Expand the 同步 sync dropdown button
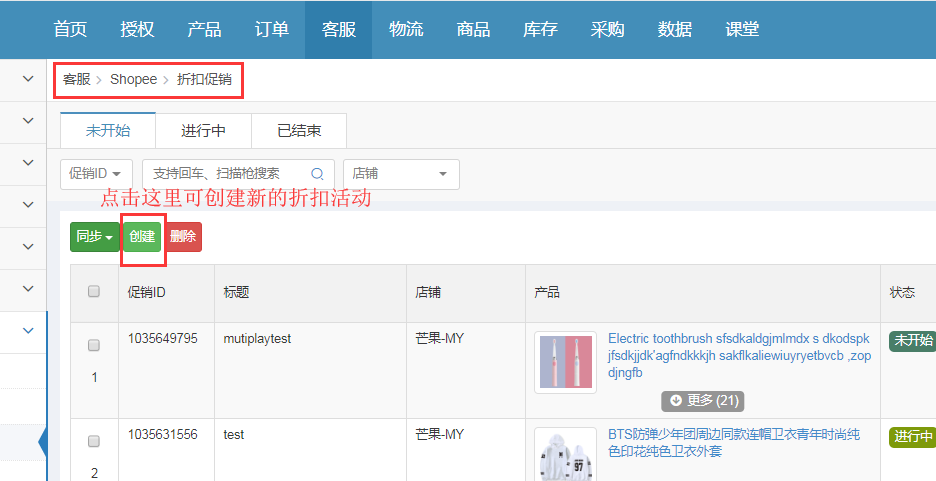Image resolution: width=936 pixels, height=481 pixels. pos(94,237)
